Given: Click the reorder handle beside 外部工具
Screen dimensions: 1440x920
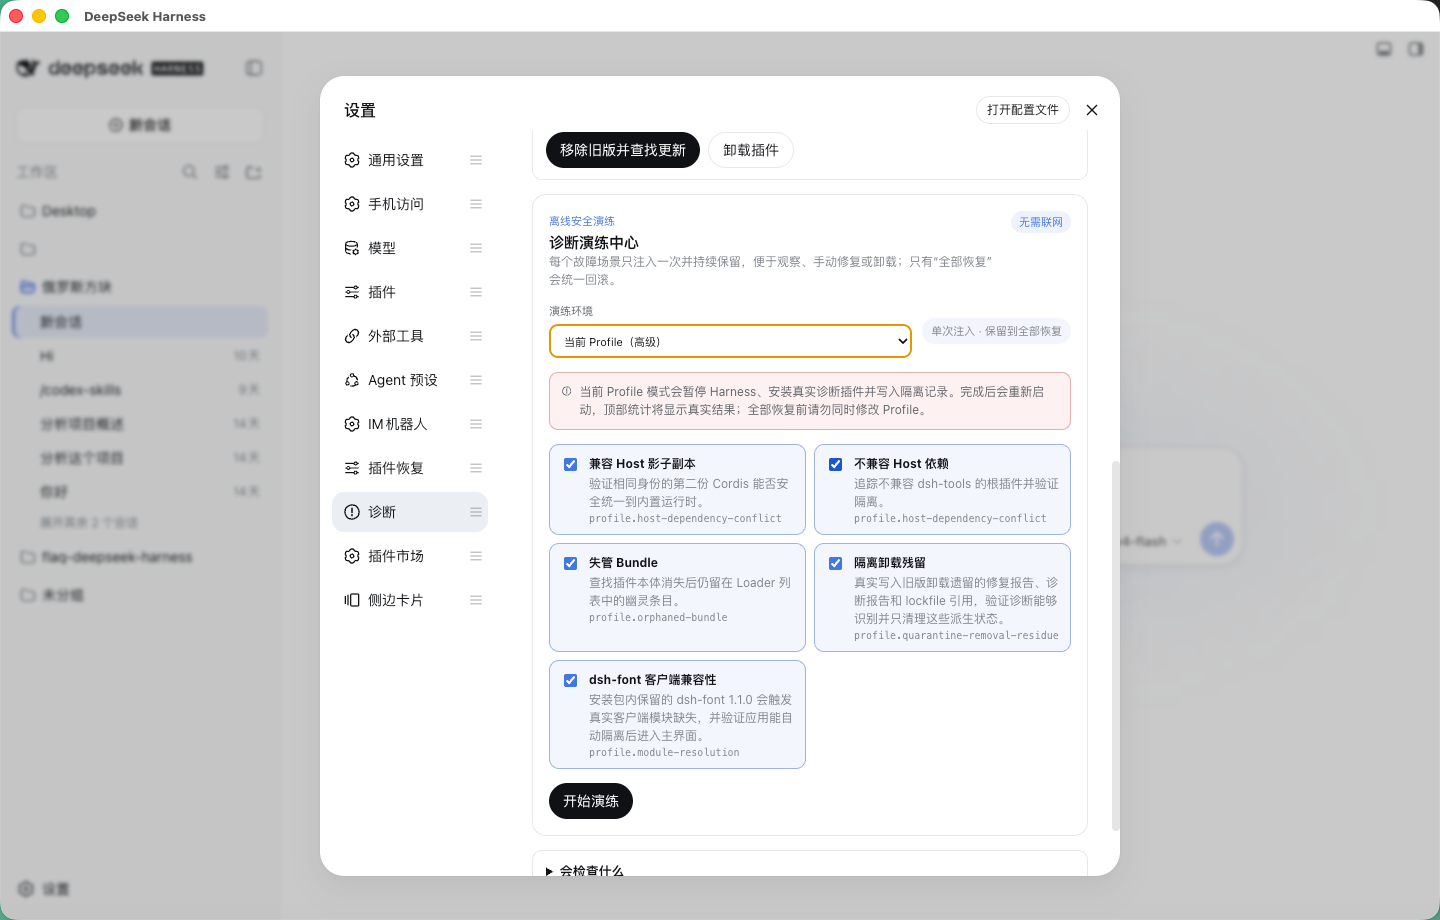Looking at the screenshot, I should click(x=476, y=336).
